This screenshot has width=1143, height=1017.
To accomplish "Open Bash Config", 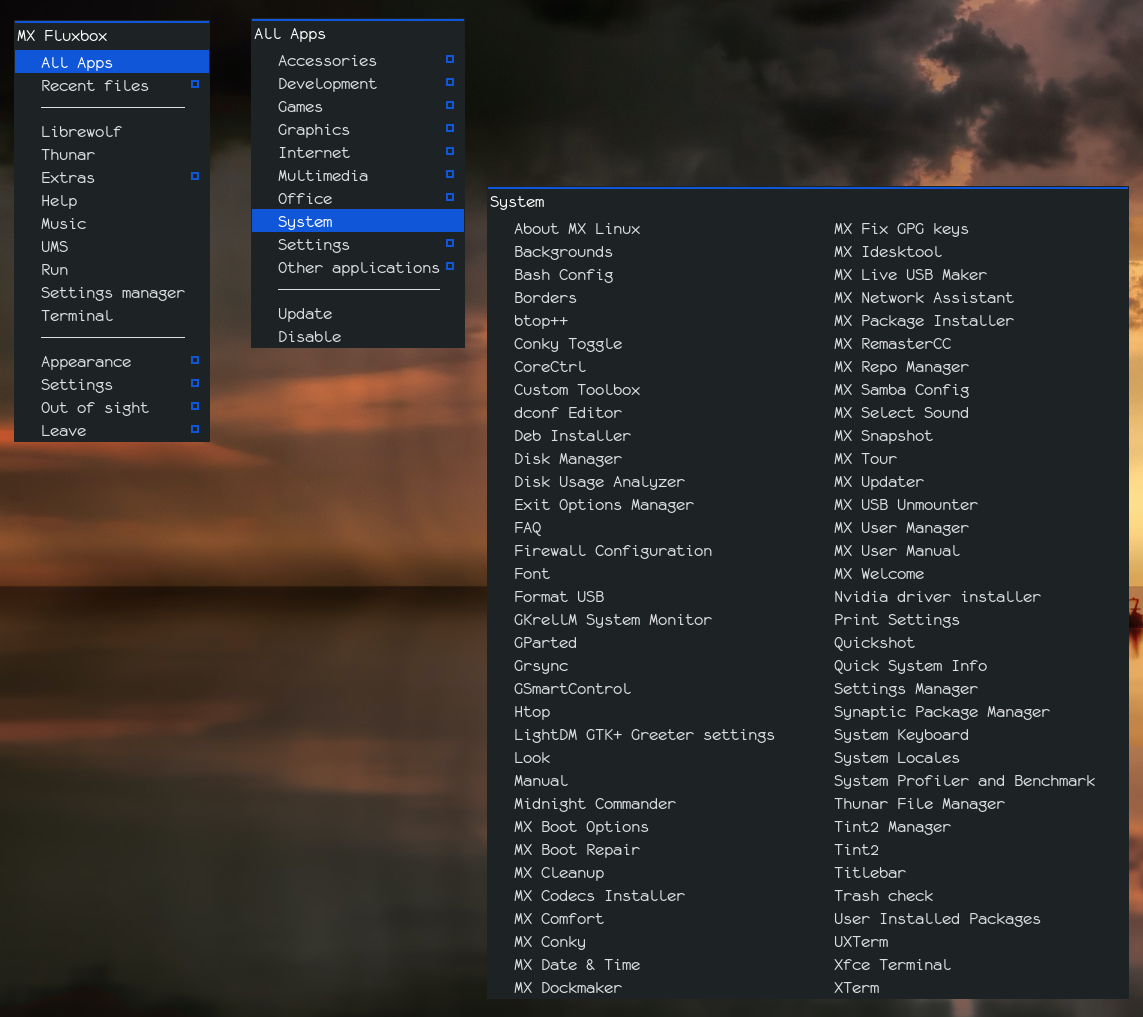I will (563, 275).
